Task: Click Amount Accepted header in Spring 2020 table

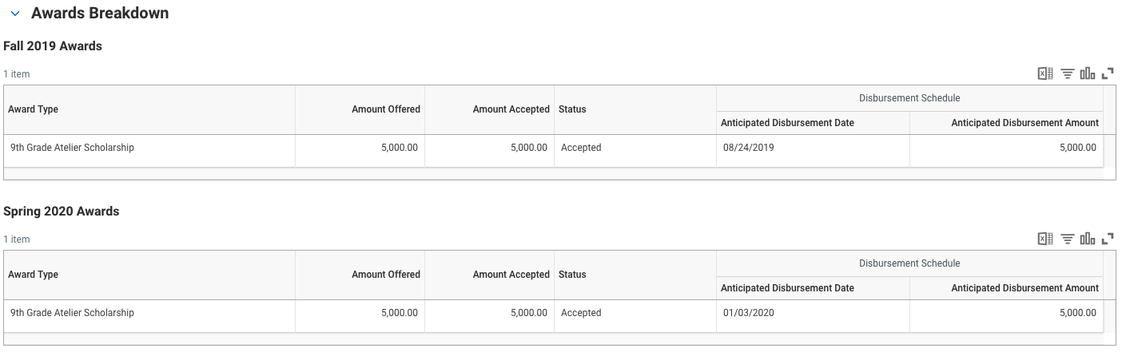Action: click(x=511, y=274)
